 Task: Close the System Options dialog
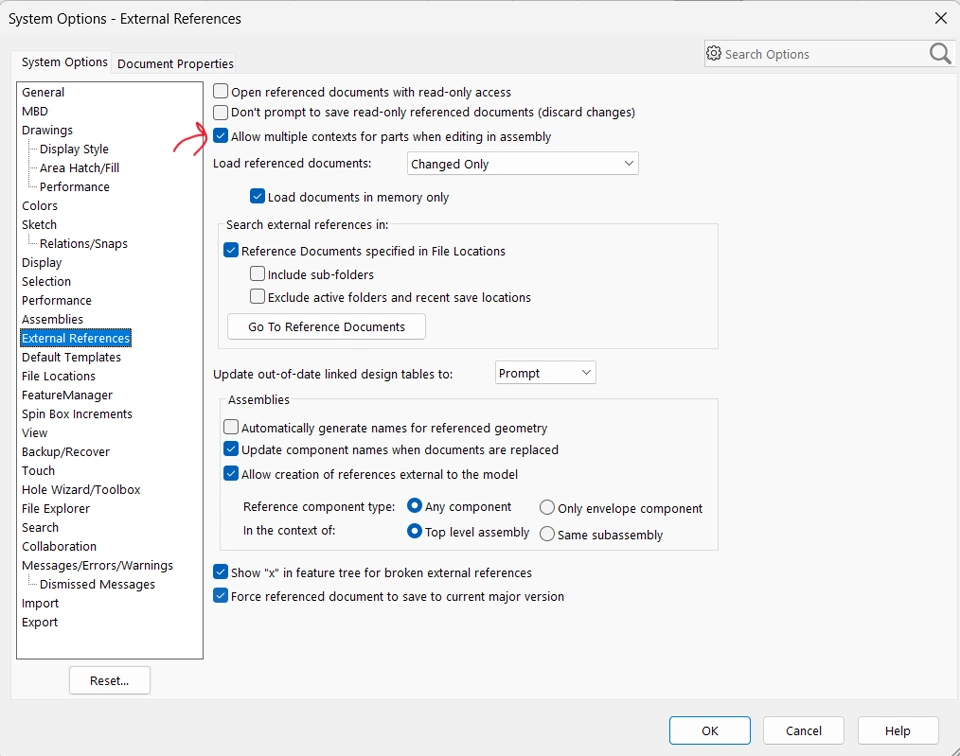pos(941,18)
